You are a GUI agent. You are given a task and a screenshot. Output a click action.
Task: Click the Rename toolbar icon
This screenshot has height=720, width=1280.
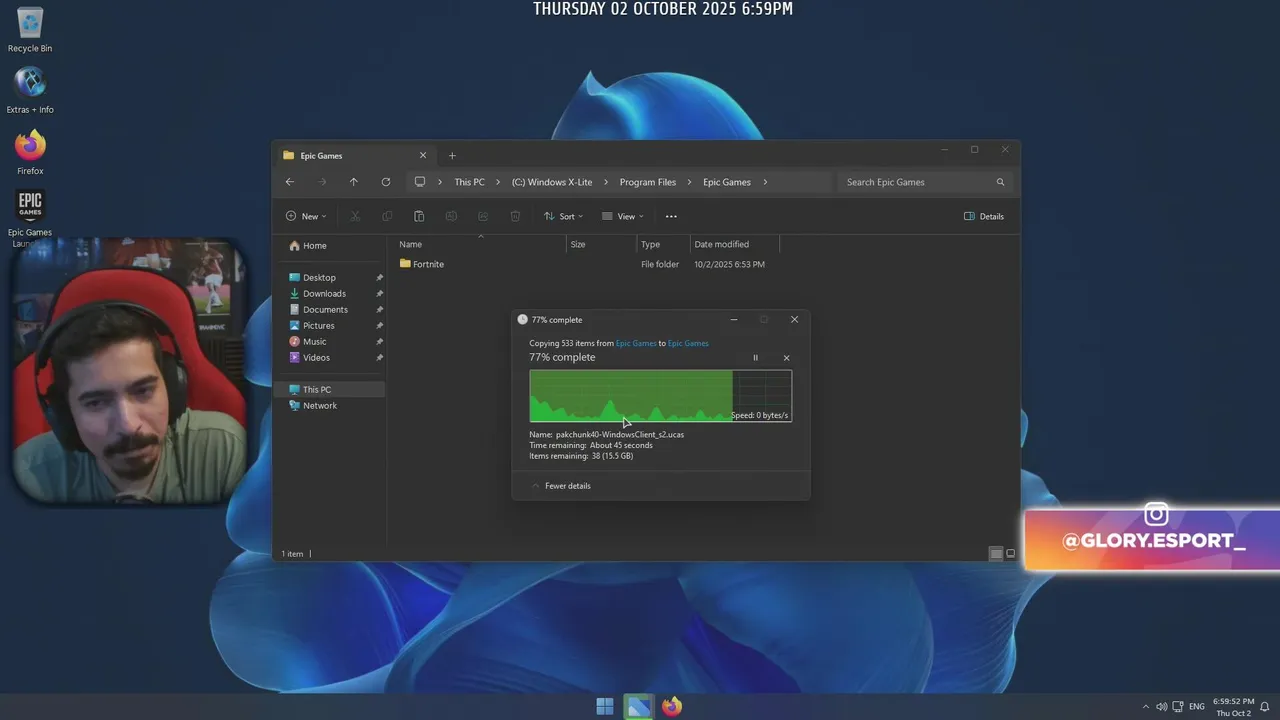click(451, 216)
